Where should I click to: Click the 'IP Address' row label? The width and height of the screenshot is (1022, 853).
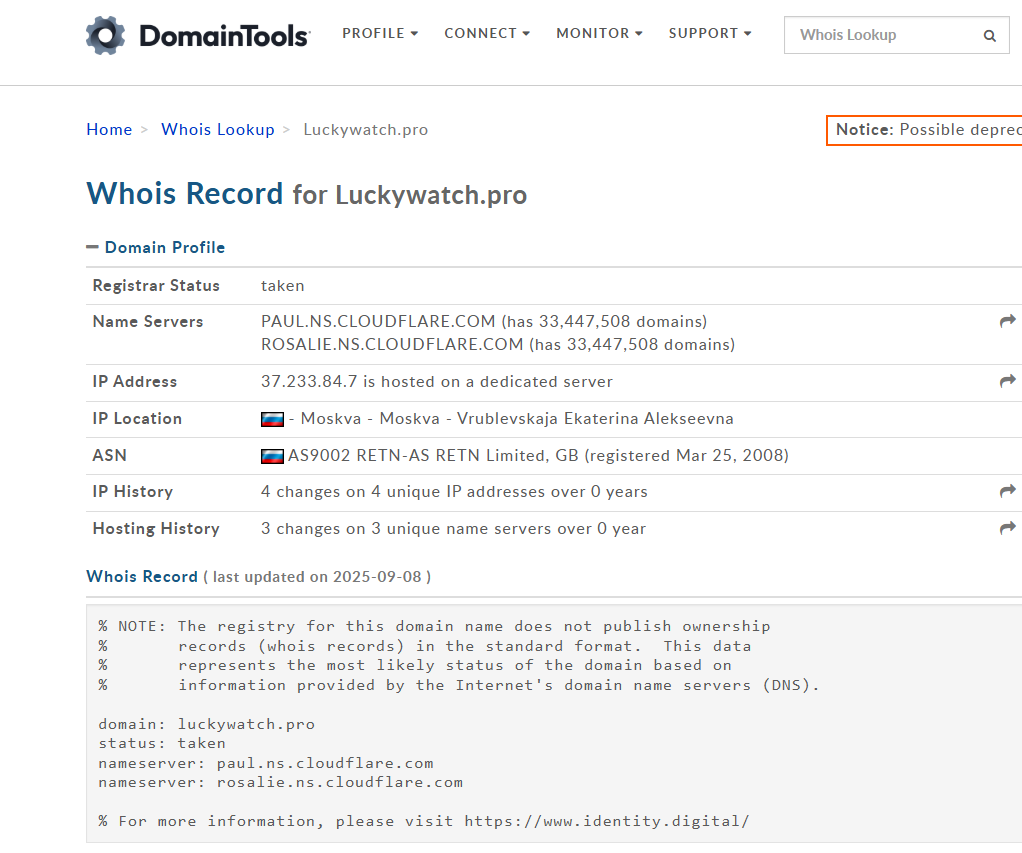tap(134, 381)
